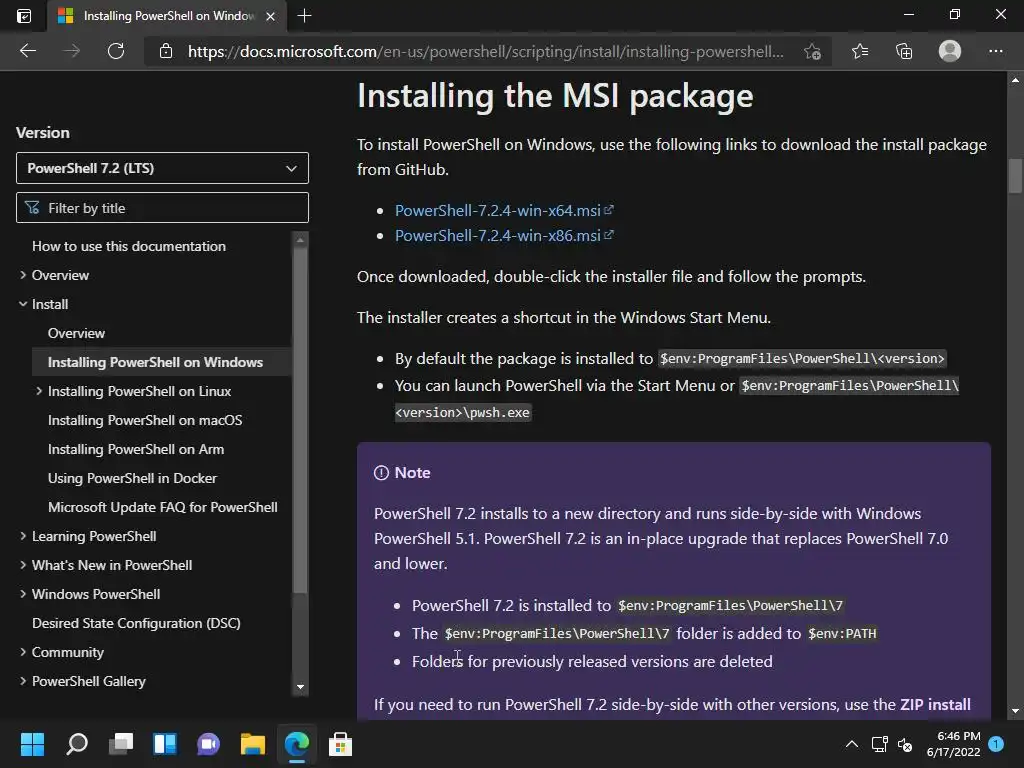Click the Filter by title field

[x=162, y=208]
